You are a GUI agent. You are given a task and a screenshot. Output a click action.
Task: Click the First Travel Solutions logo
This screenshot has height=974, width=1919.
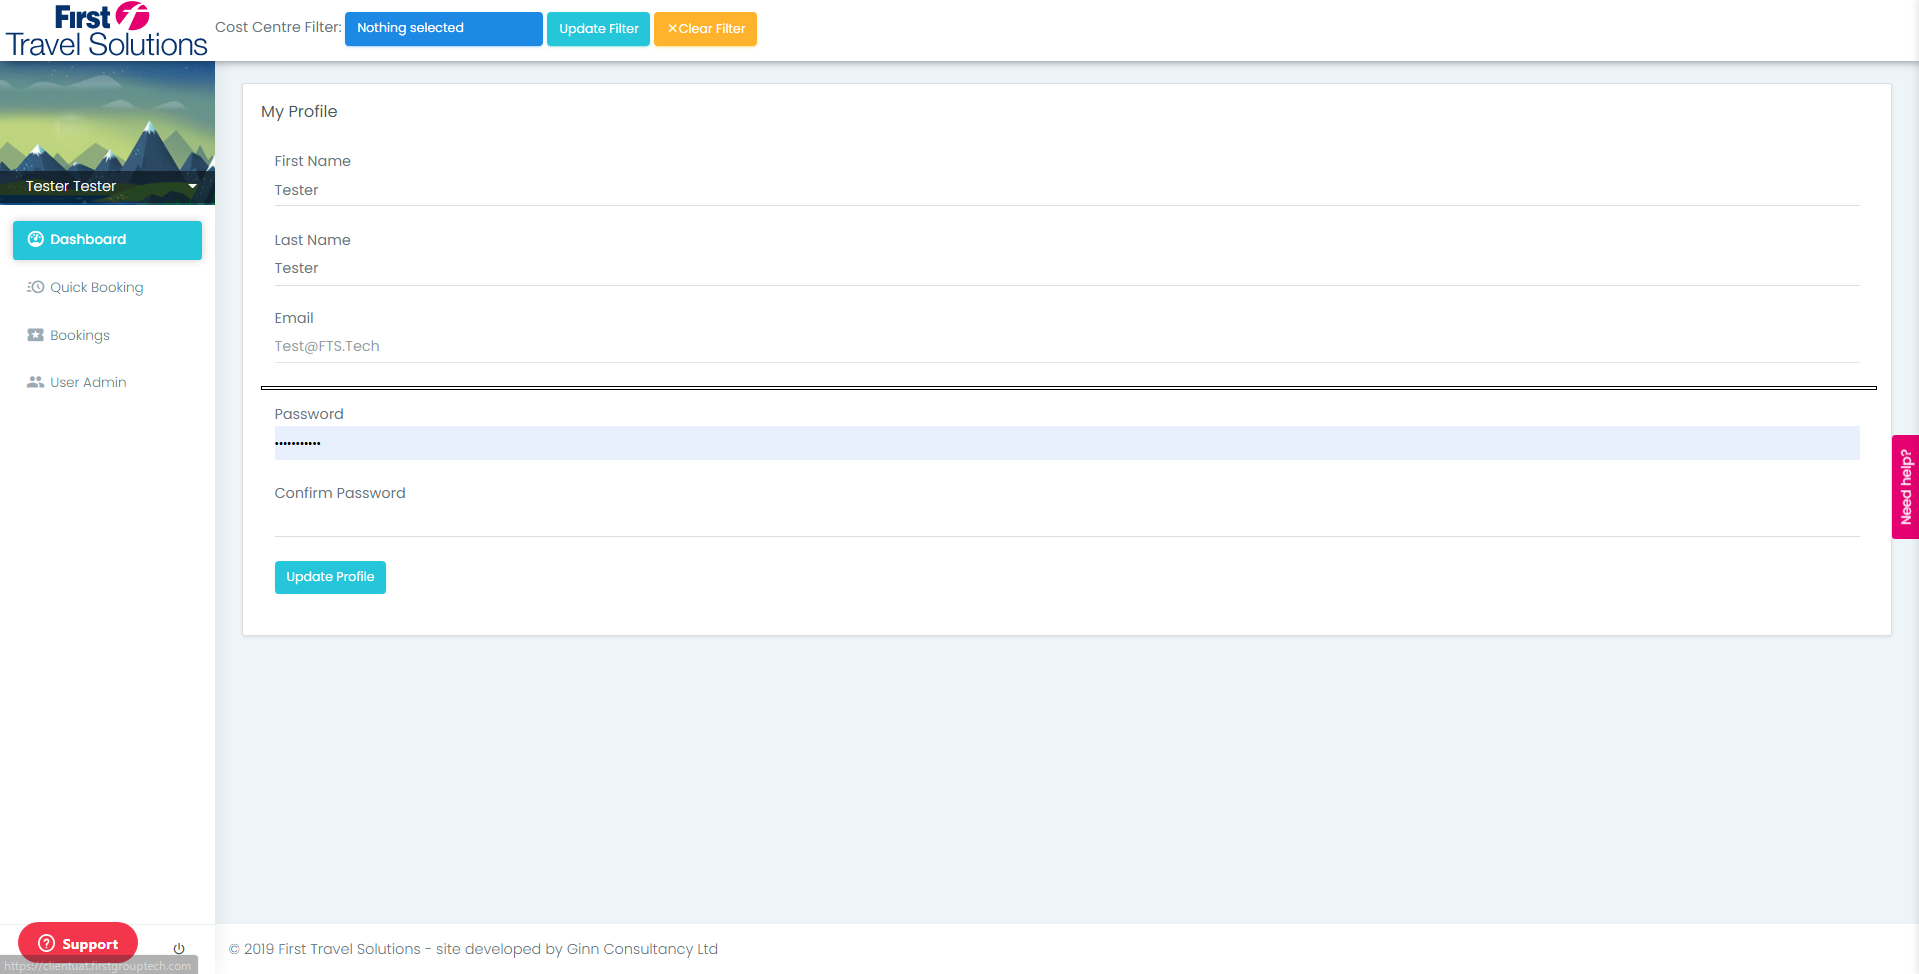point(106,30)
